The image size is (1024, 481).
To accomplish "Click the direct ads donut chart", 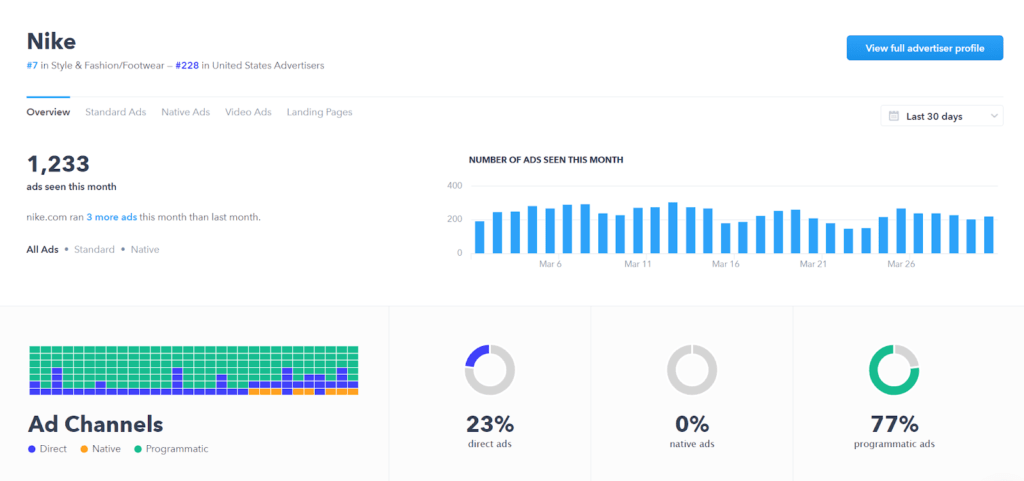I will [x=490, y=370].
